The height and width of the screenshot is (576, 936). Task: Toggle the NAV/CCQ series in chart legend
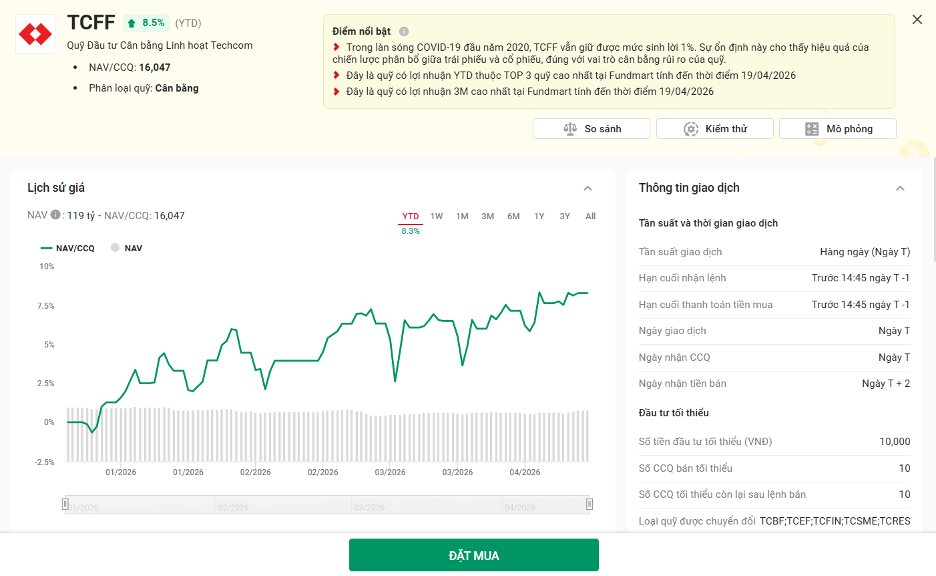click(68, 247)
